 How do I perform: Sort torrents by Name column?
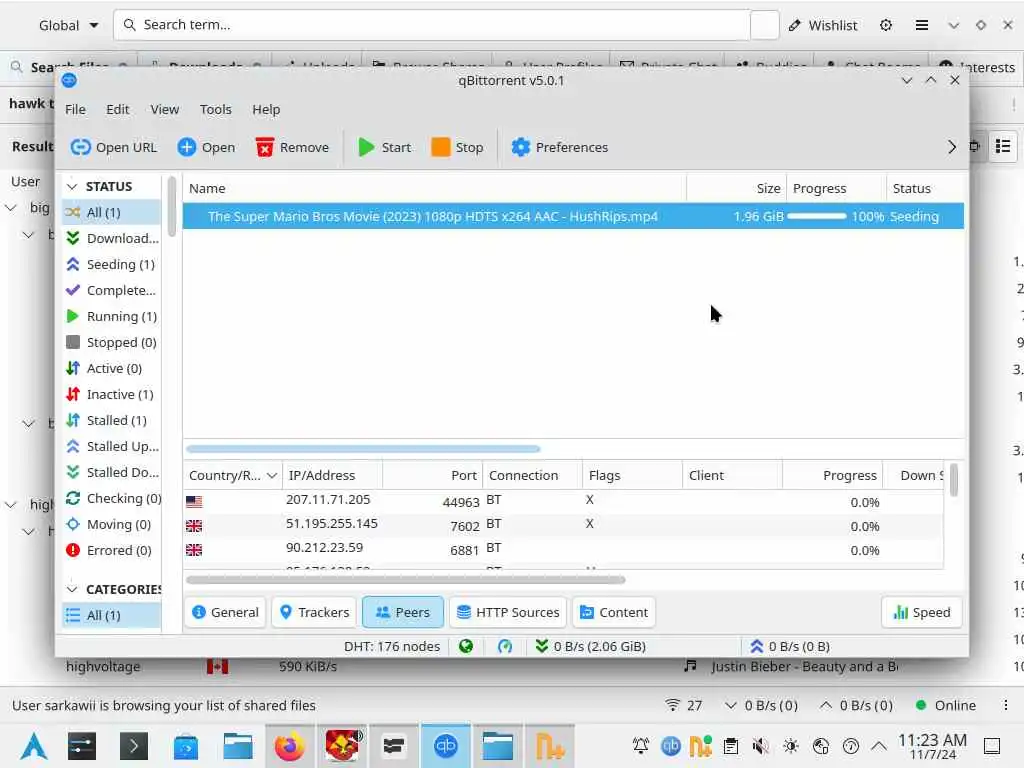[434, 189]
